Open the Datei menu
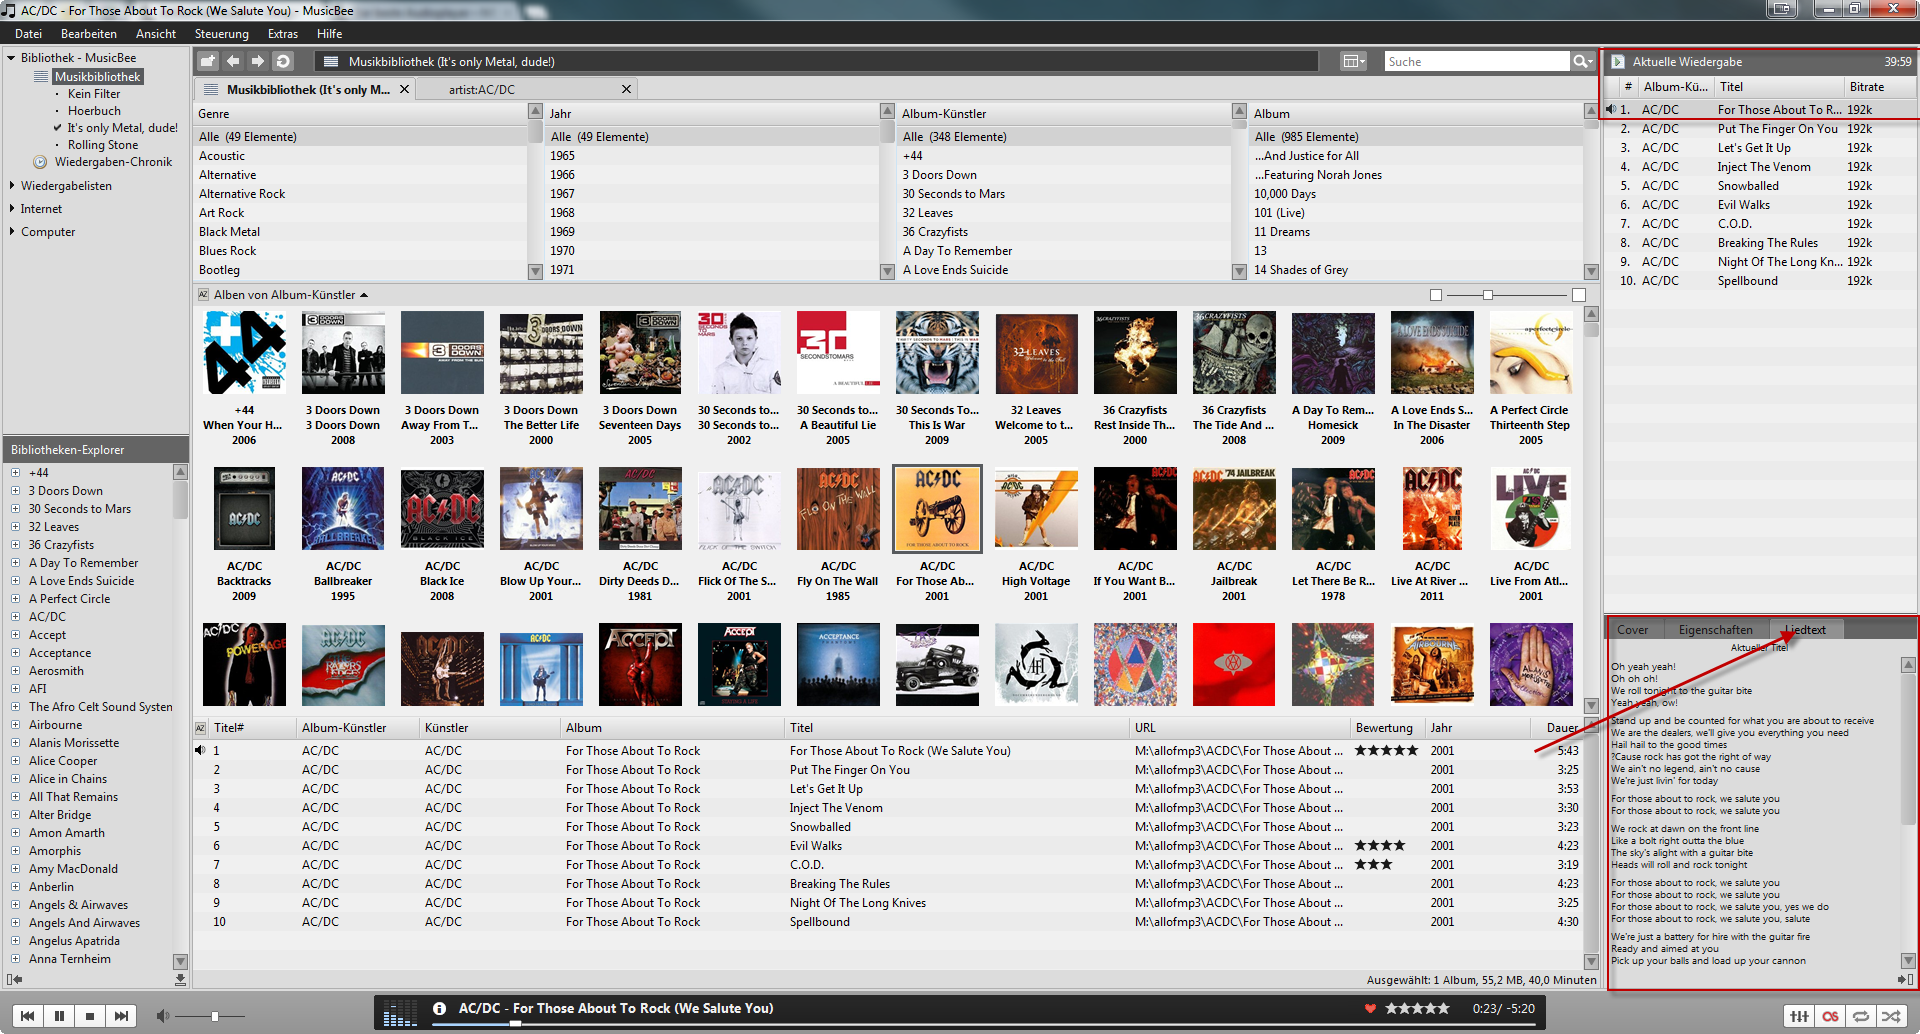 pyautogui.click(x=28, y=33)
